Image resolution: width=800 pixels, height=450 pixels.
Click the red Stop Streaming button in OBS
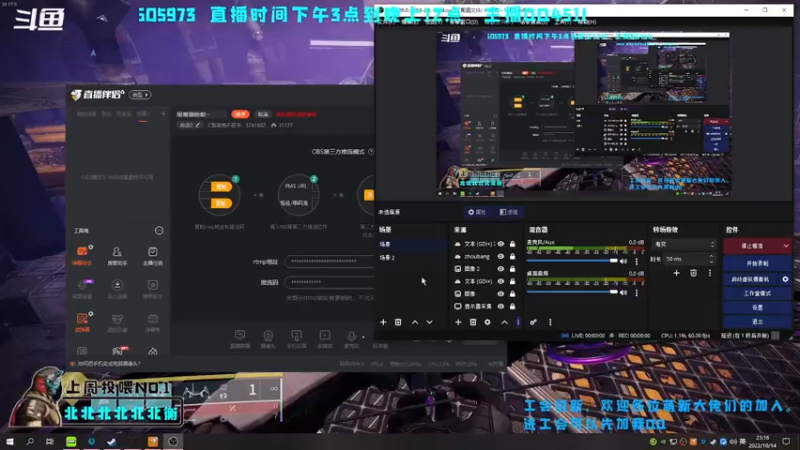[x=752, y=246]
